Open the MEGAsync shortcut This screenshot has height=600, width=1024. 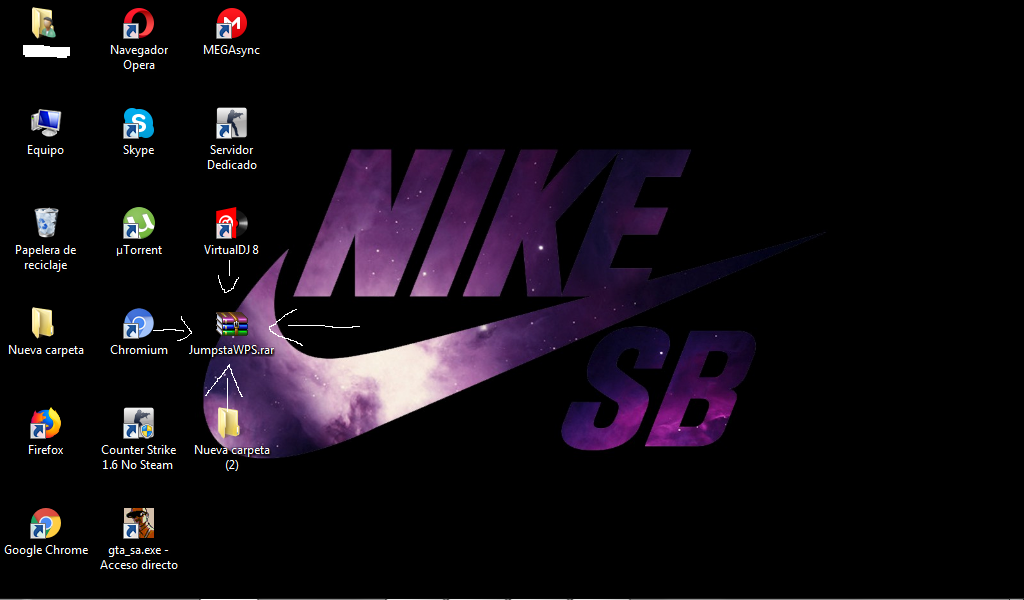tap(231, 24)
